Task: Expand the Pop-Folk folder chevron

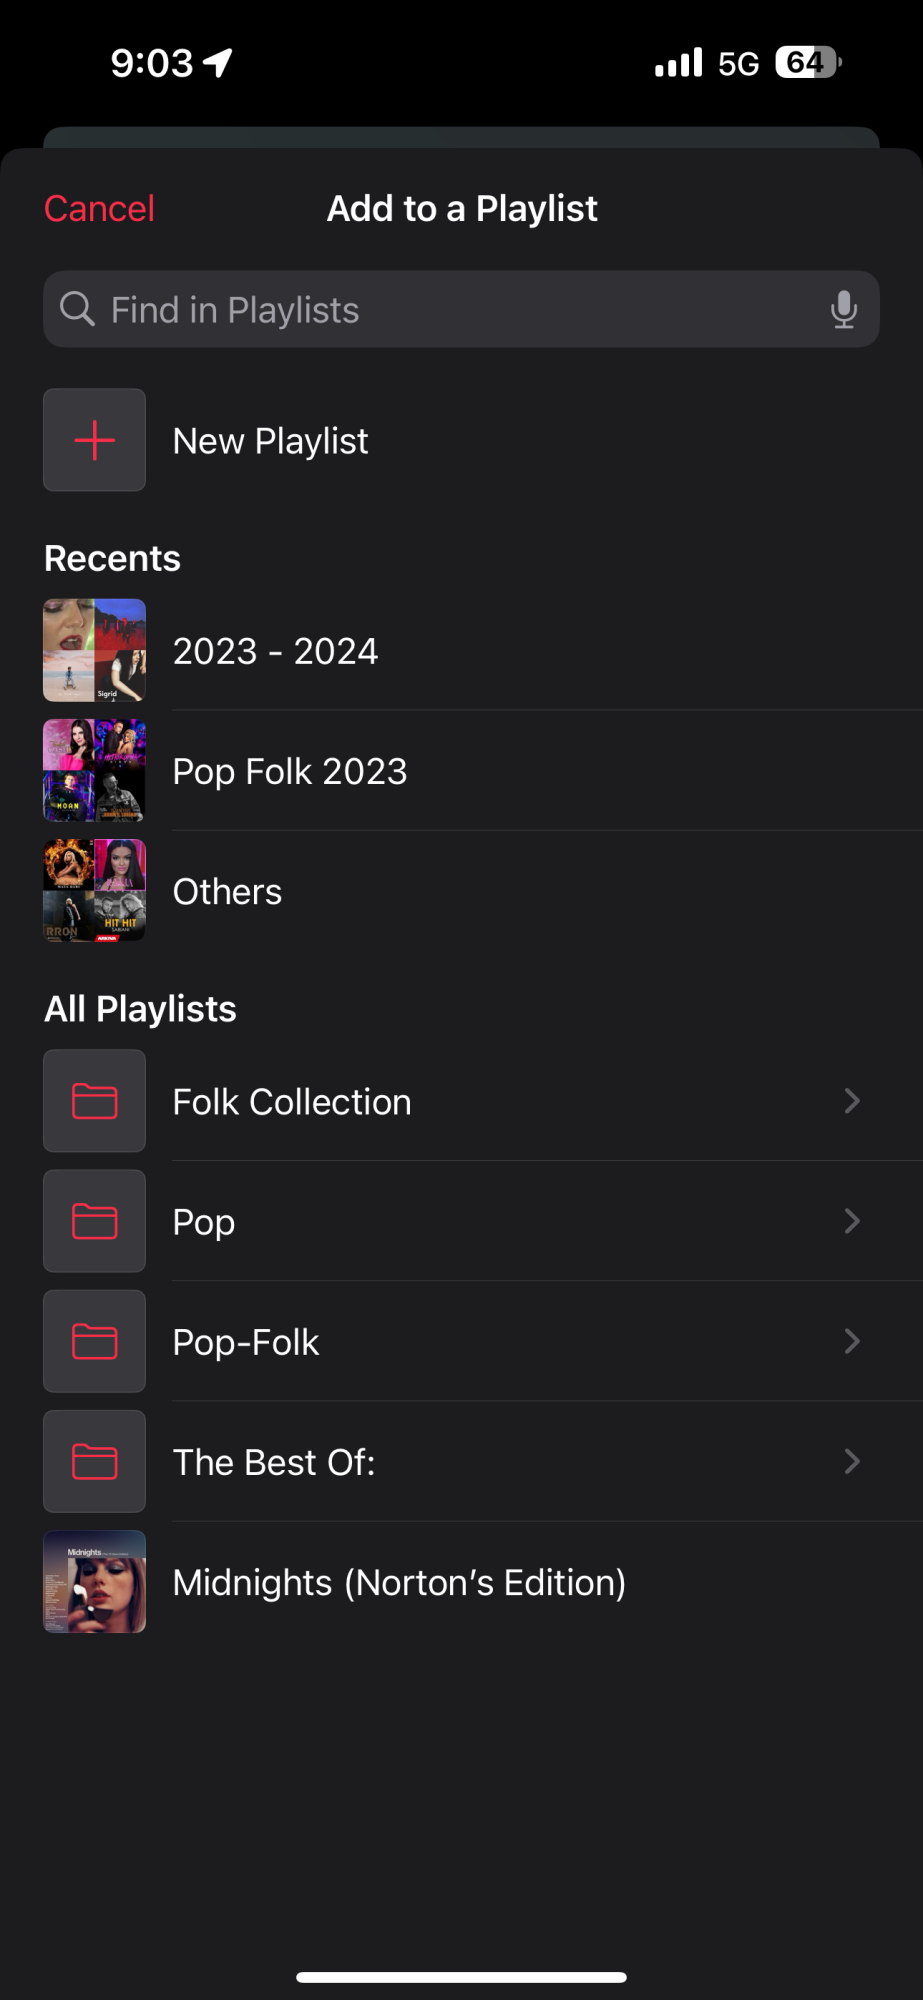Action: point(852,1341)
